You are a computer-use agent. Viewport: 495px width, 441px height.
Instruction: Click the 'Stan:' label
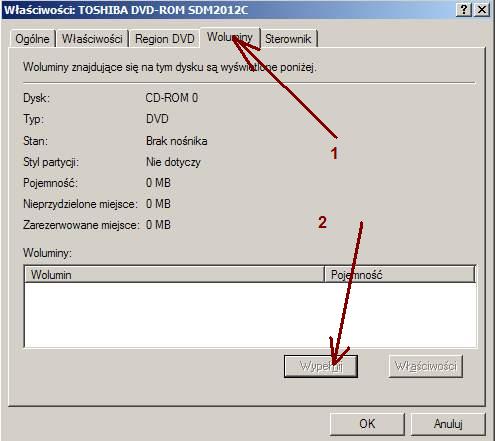tap(35, 141)
